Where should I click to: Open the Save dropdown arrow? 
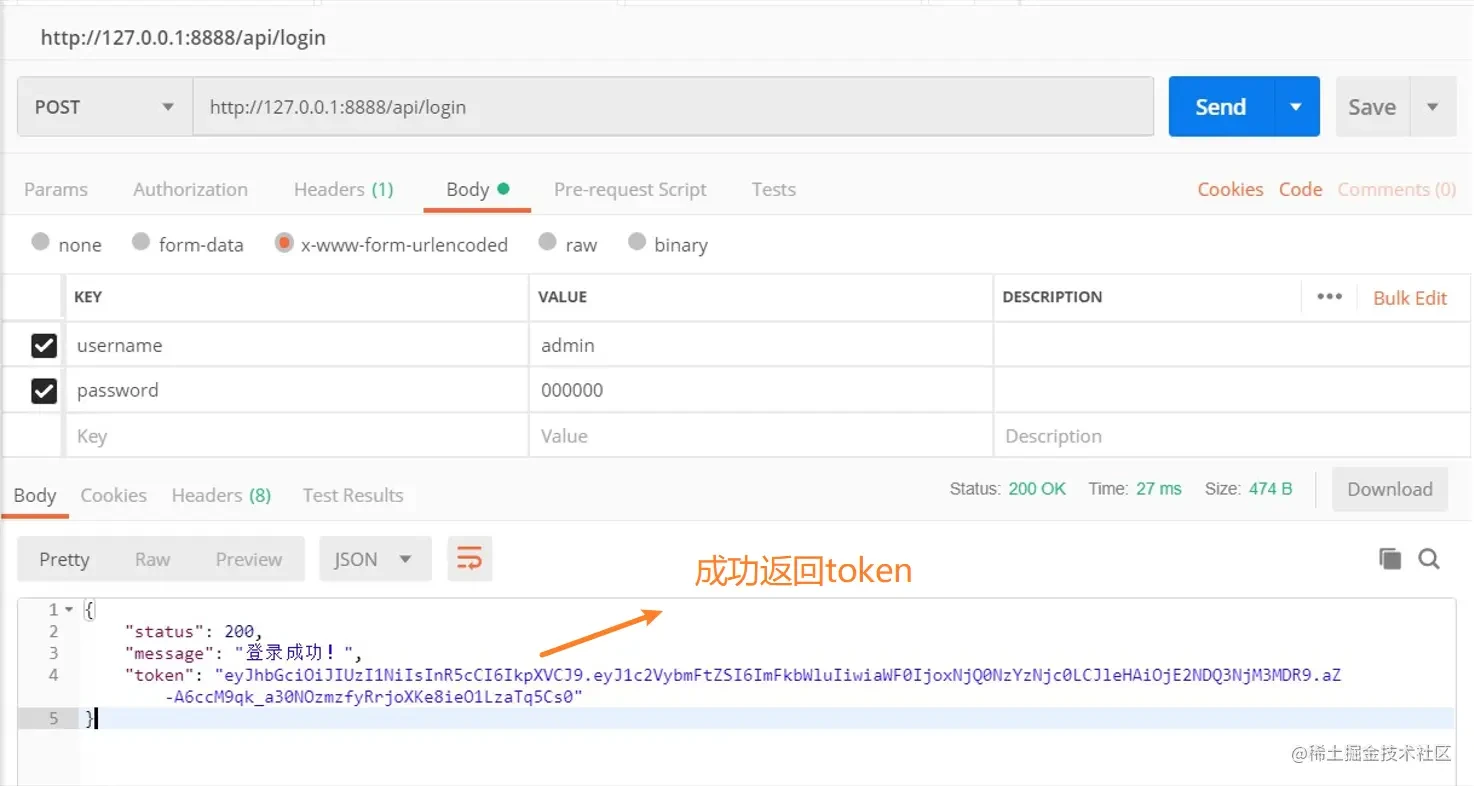click(1433, 107)
